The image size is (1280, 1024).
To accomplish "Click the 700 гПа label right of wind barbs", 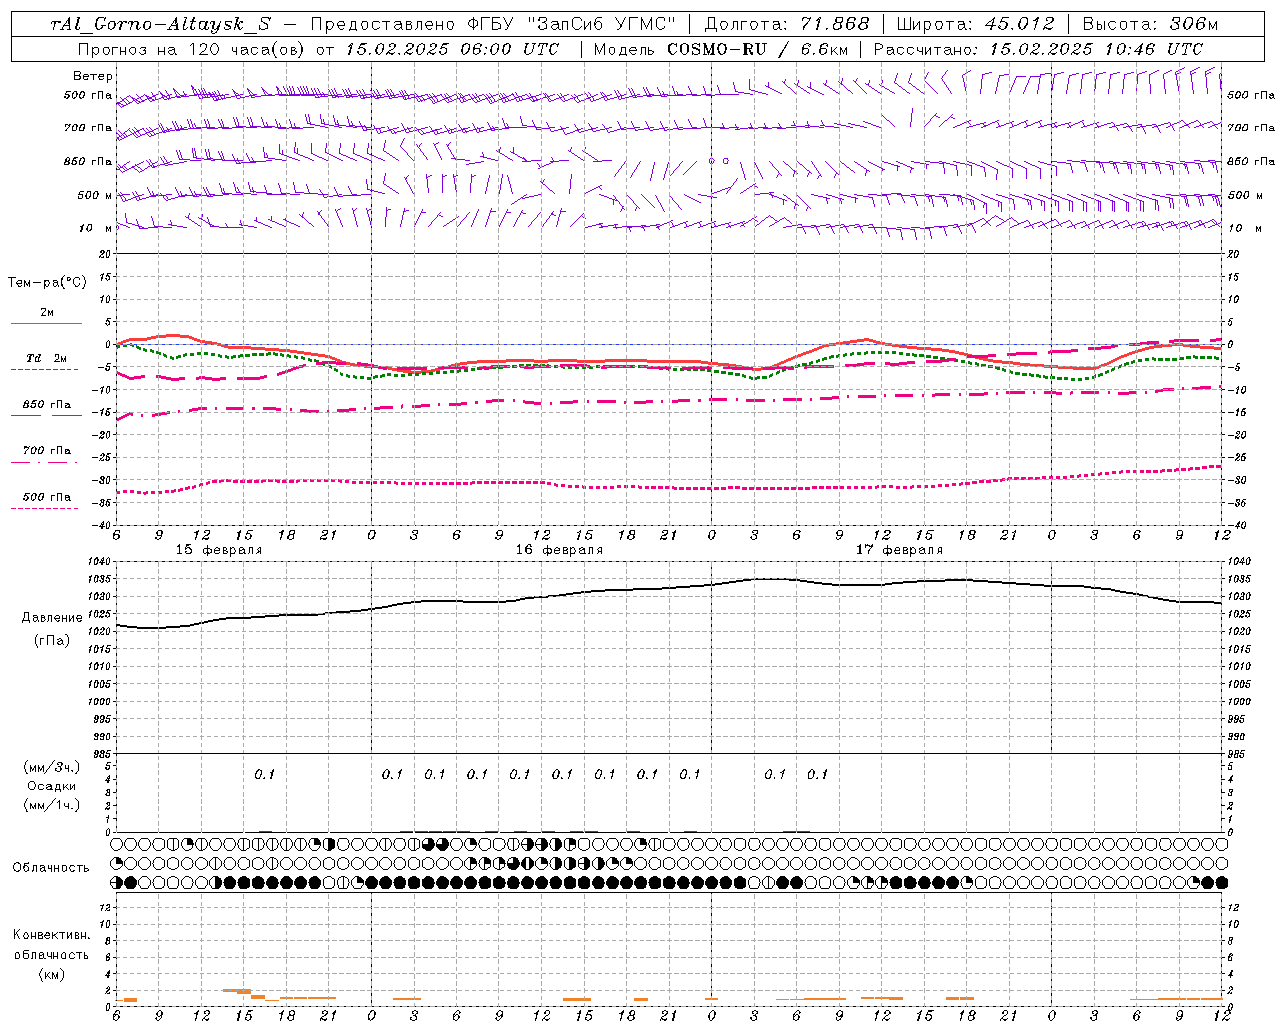I will tap(1251, 128).
